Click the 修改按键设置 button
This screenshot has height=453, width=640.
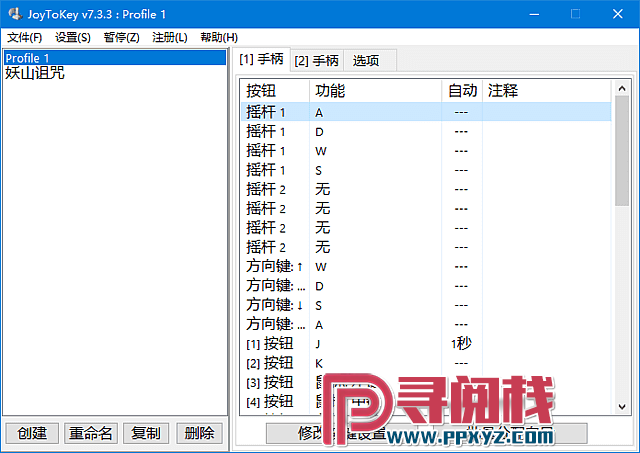tap(342, 433)
